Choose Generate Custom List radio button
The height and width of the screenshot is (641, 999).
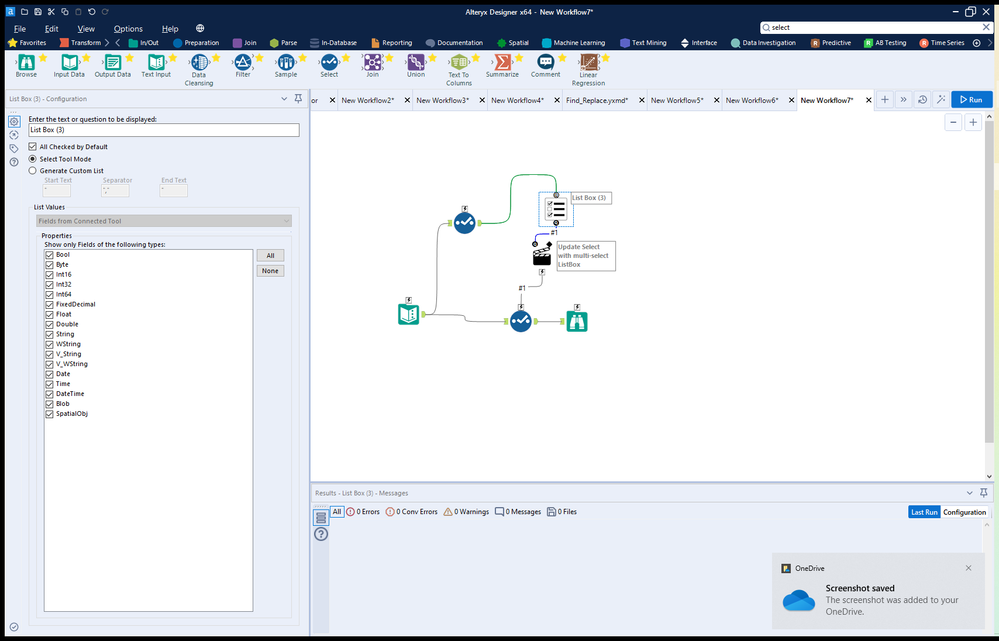pyautogui.click(x=32, y=171)
